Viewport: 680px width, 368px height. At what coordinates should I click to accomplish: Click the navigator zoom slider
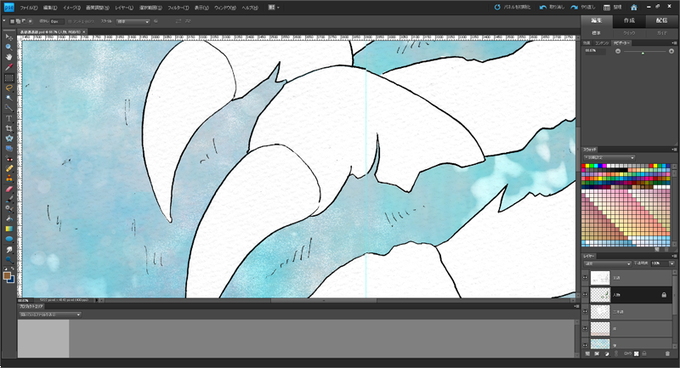[644, 52]
